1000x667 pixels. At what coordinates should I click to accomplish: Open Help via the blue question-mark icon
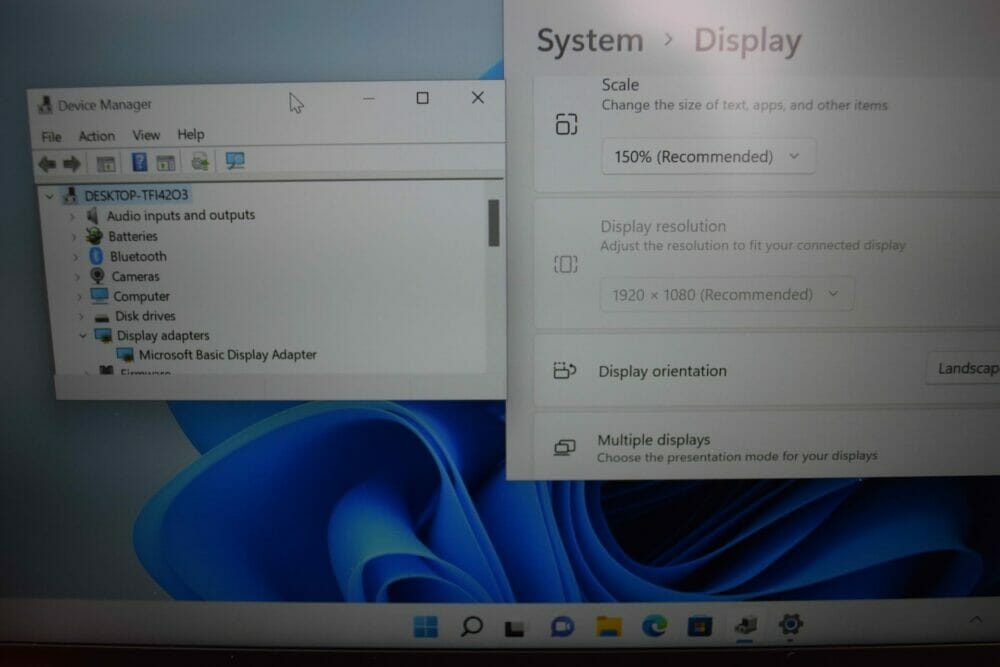coord(139,163)
